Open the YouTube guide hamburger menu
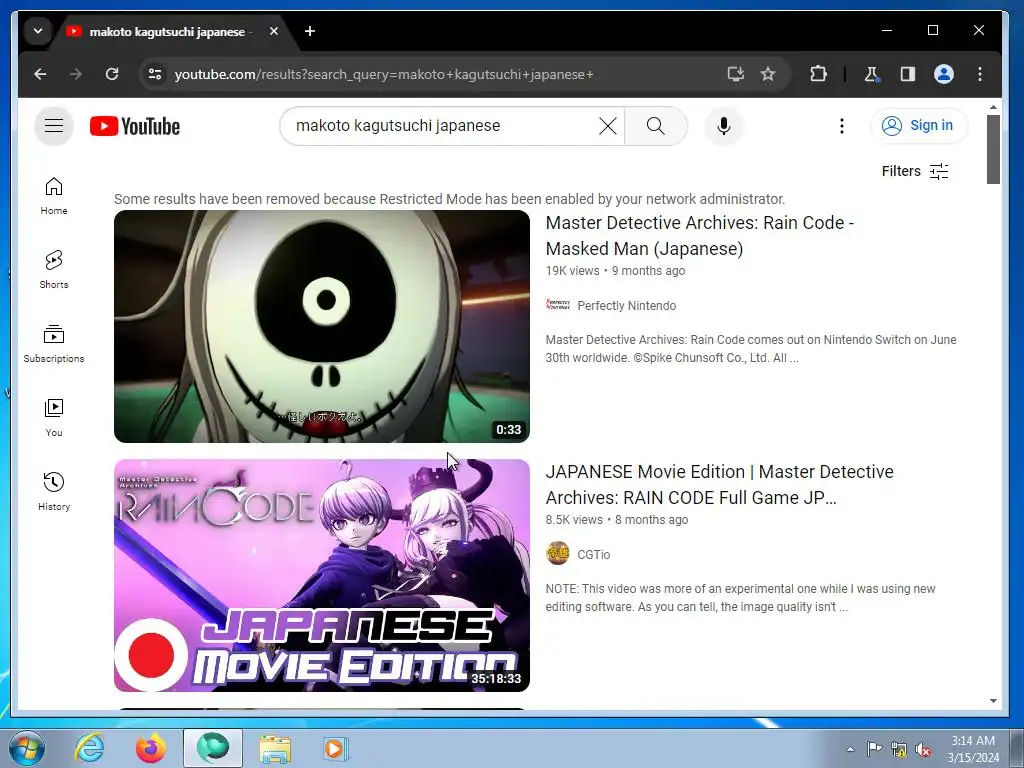Screen dimensions: 1024x768 click(54, 125)
